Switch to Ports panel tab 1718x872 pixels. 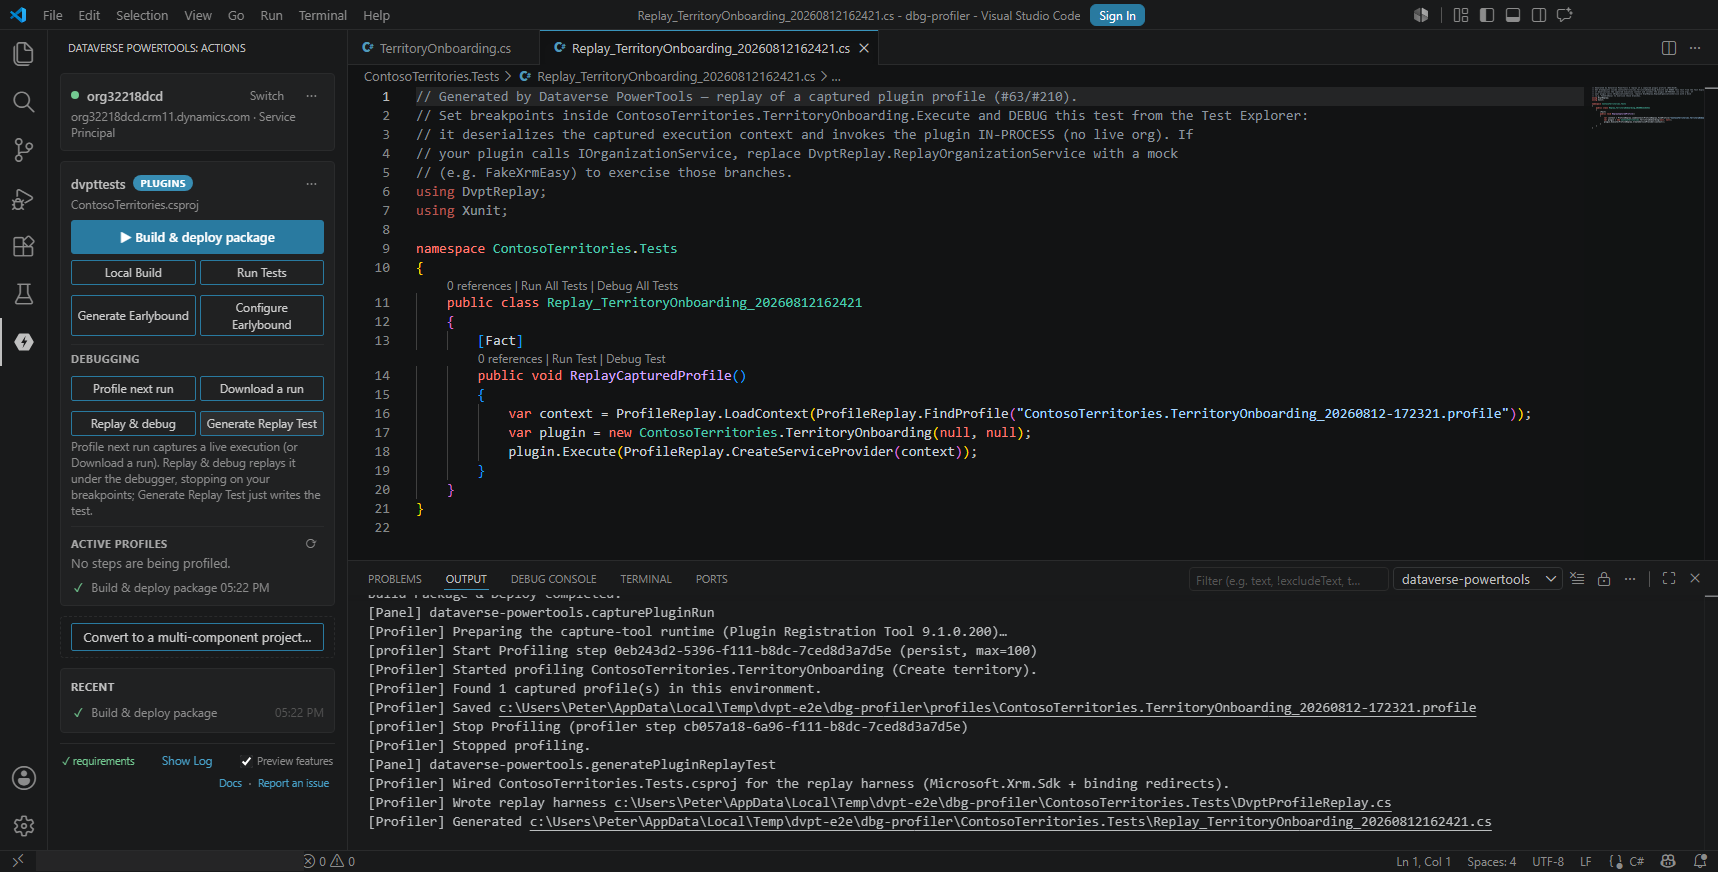712,579
